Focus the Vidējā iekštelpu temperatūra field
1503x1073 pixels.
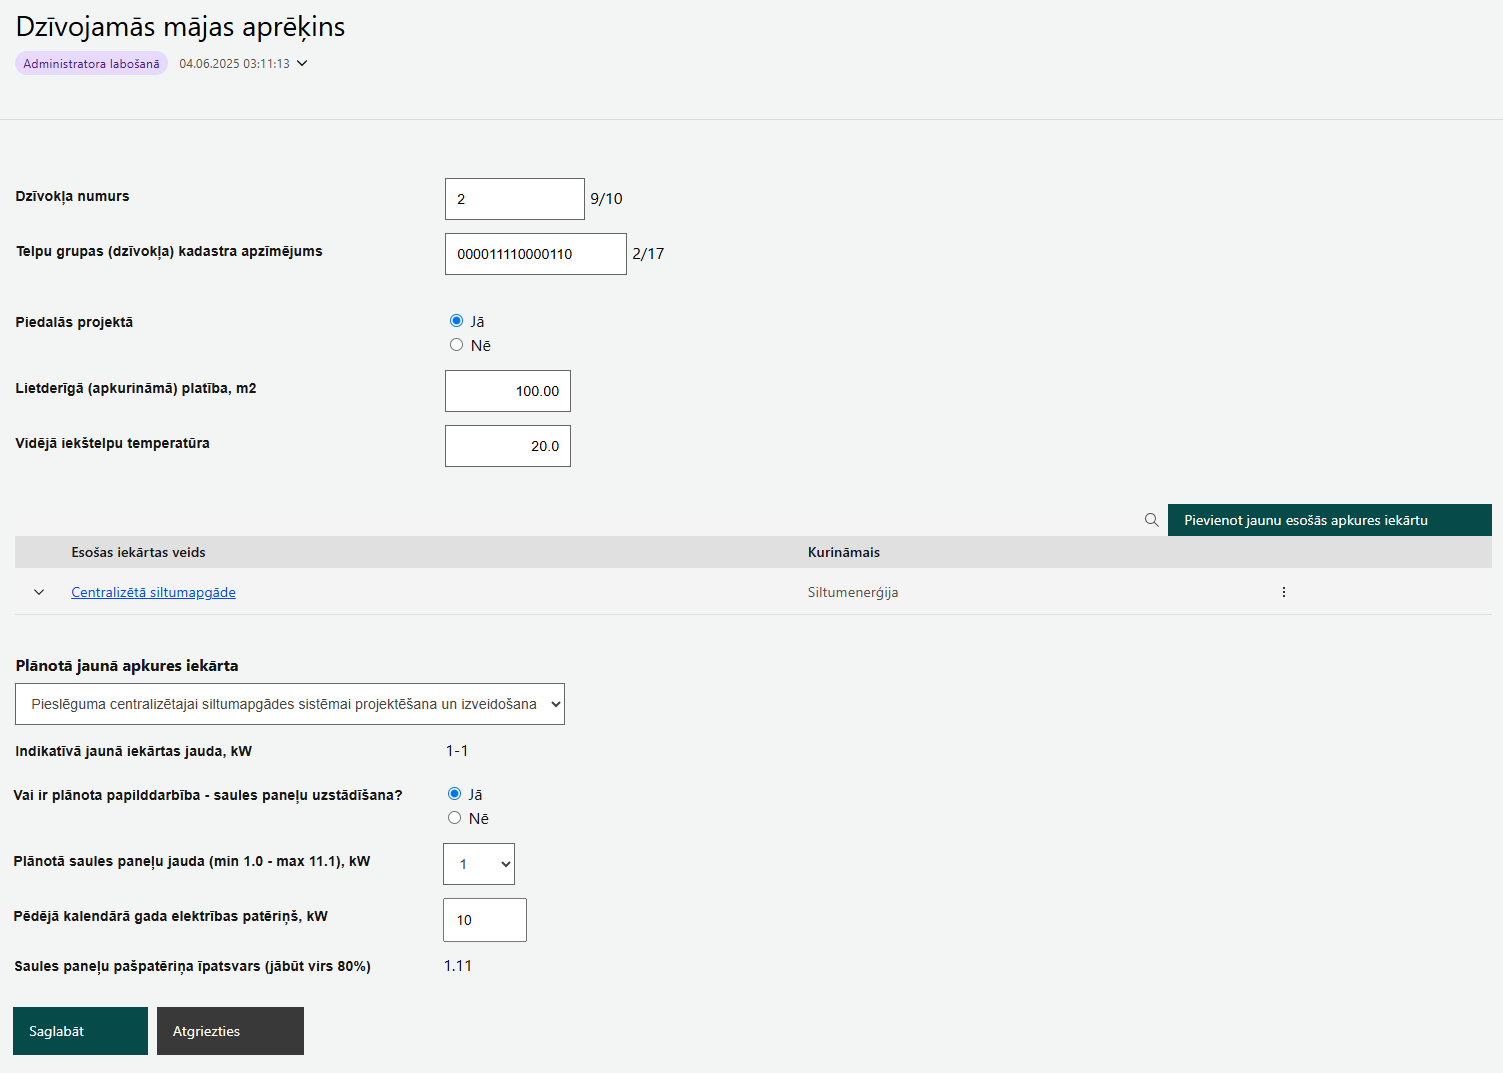pyautogui.click(x=508, y=446)
